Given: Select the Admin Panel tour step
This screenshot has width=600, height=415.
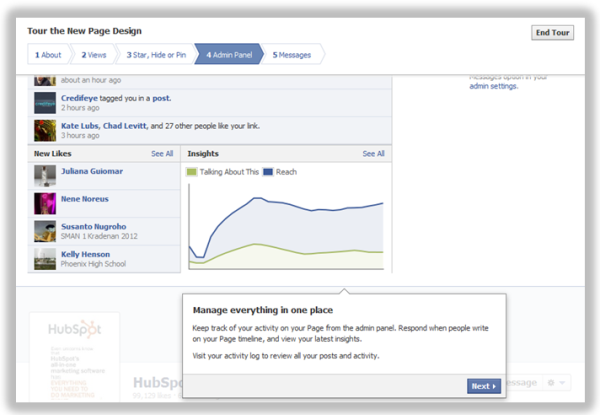Looking at the screenshot, I should pyautogui.click(x=228, y=54).
